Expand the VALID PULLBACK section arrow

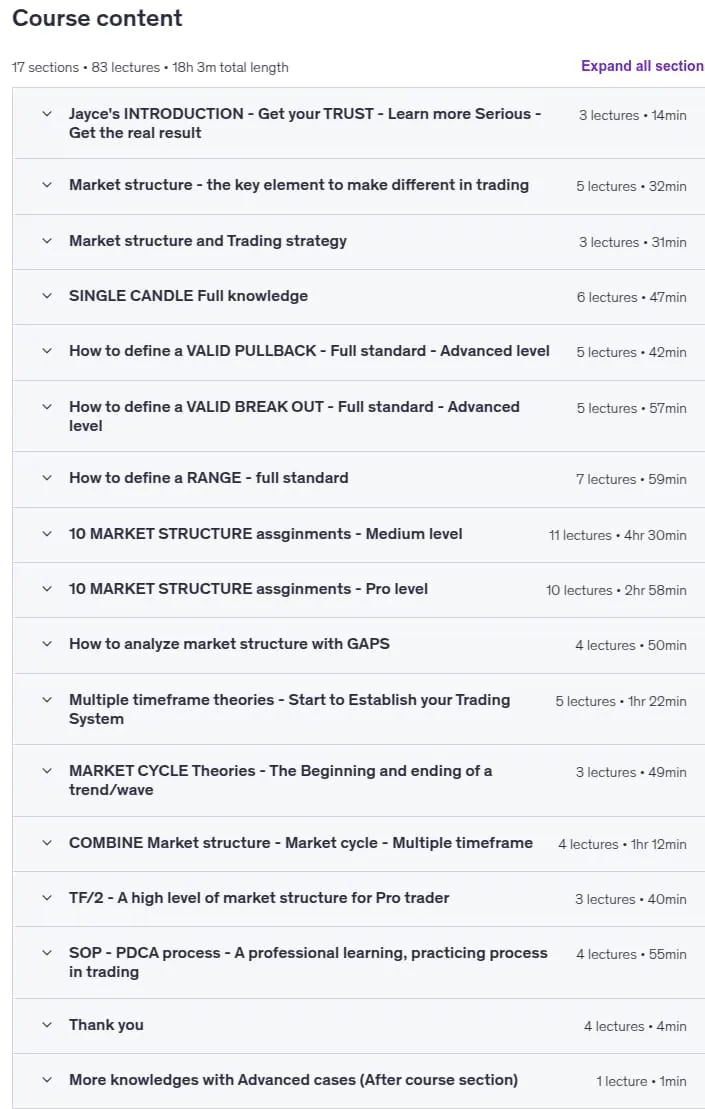point(47,351)
